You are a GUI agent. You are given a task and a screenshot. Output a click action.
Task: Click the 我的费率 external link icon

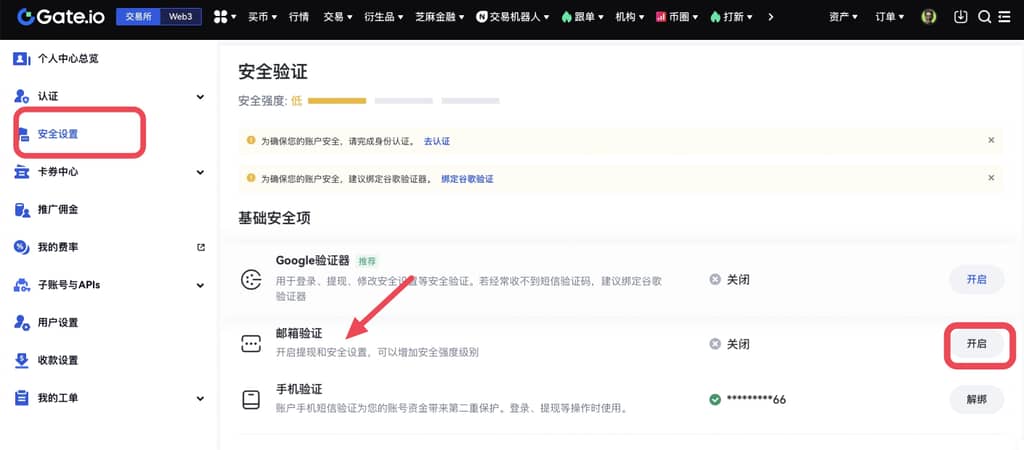point(200,247)
